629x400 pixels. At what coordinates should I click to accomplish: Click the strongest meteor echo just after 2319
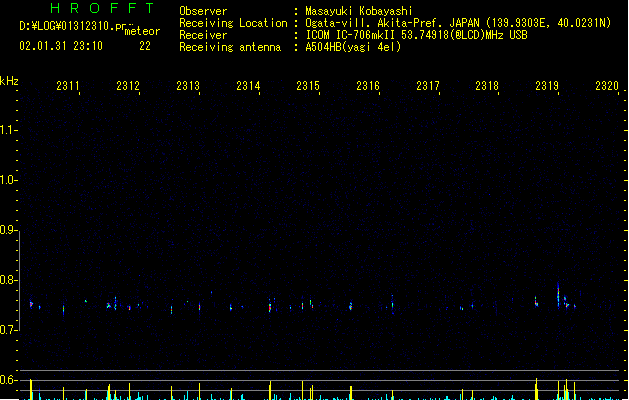(558, 295)
